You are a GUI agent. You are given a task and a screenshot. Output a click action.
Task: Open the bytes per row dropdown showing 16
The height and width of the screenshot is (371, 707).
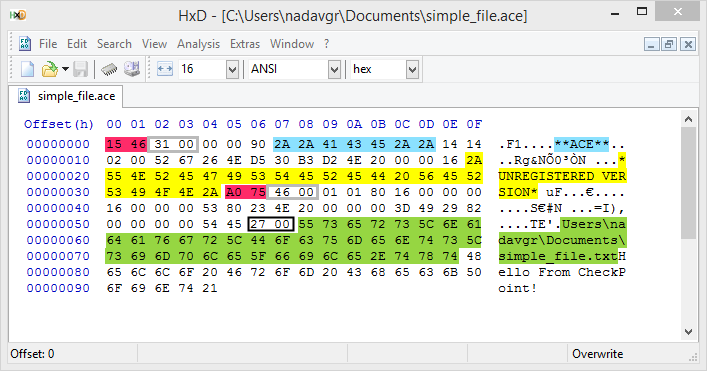pyautogui.click(x=232, y=70)
